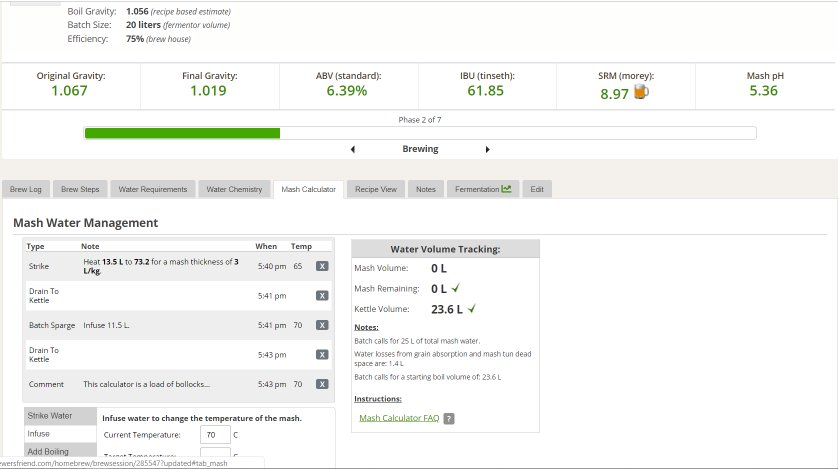838x469 pixels.
Task: Click the 'This calculator is a load' comment
Action: click(146, 384)
